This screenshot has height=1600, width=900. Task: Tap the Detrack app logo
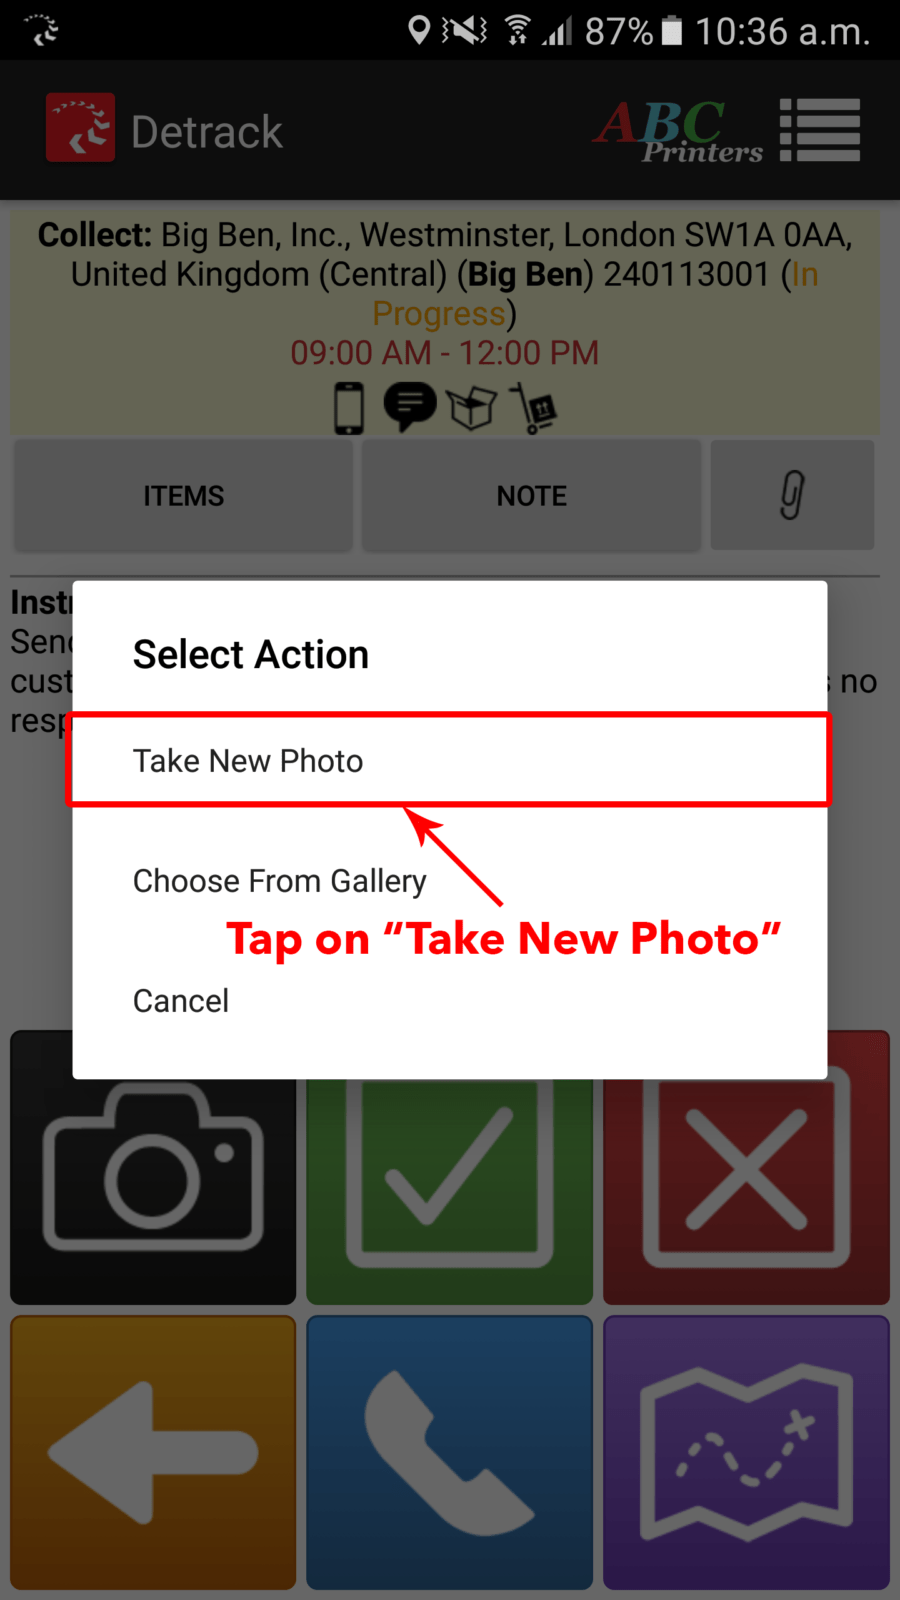pyautogui.click(x=80, y=128)
